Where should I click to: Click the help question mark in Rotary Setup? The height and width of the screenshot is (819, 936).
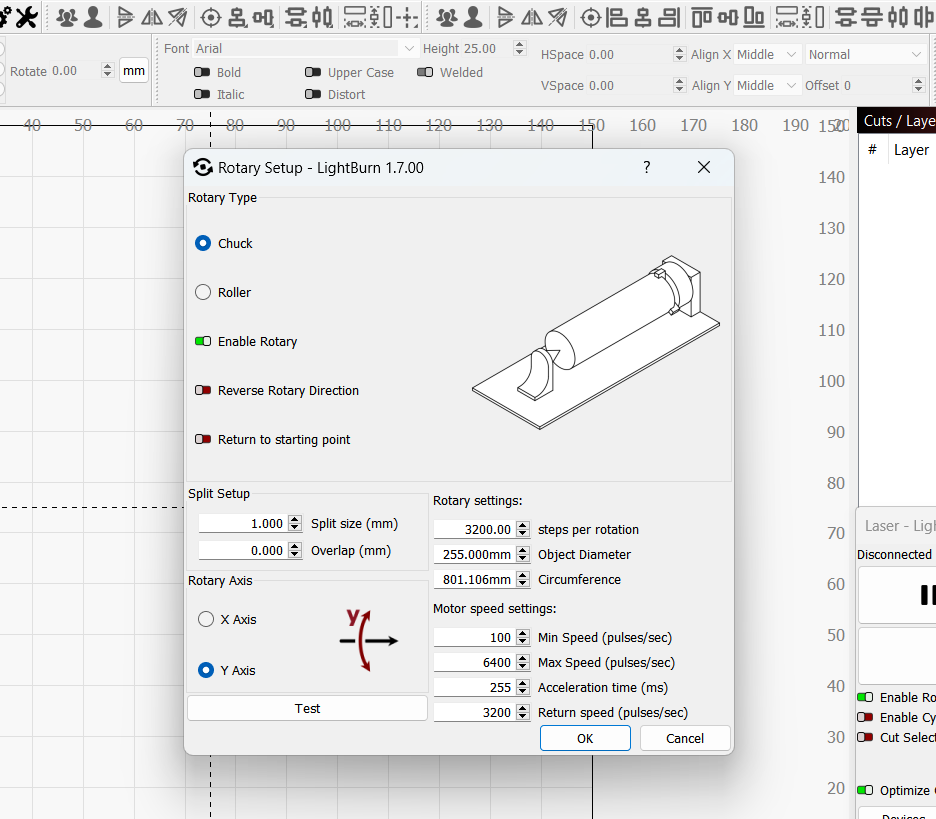pyautogui.click(x=646, y=167)
